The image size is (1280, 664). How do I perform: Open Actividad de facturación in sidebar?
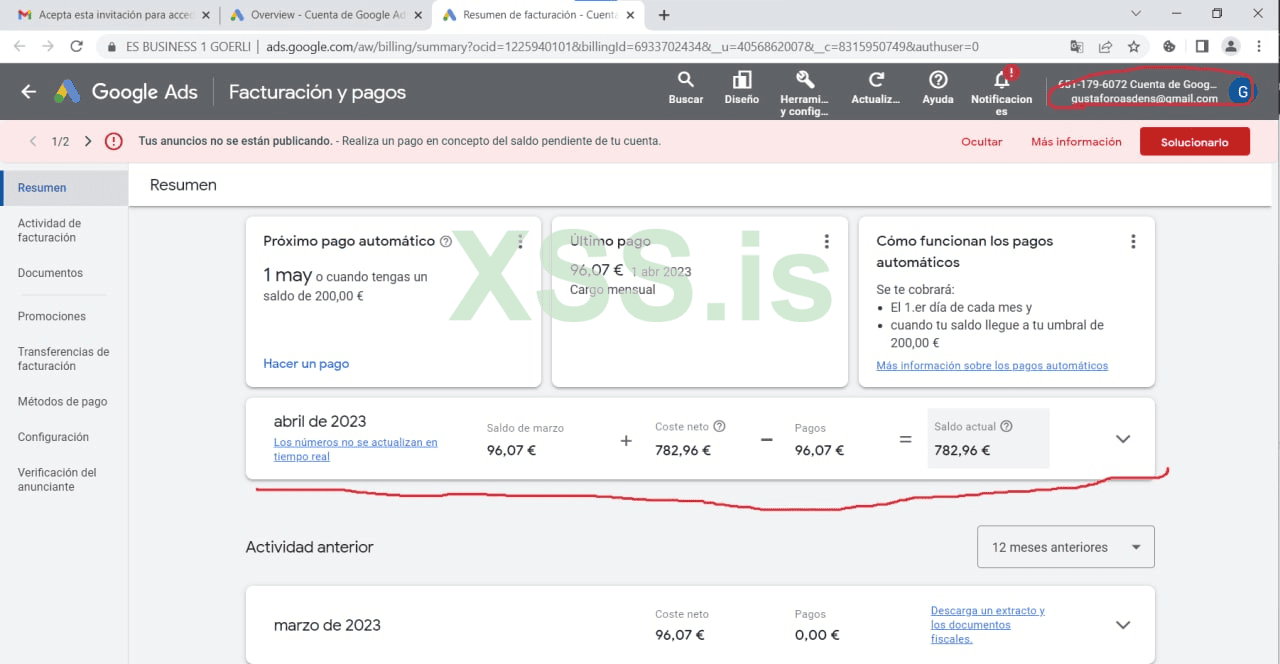pyautogui.click(x=49, y=230)
